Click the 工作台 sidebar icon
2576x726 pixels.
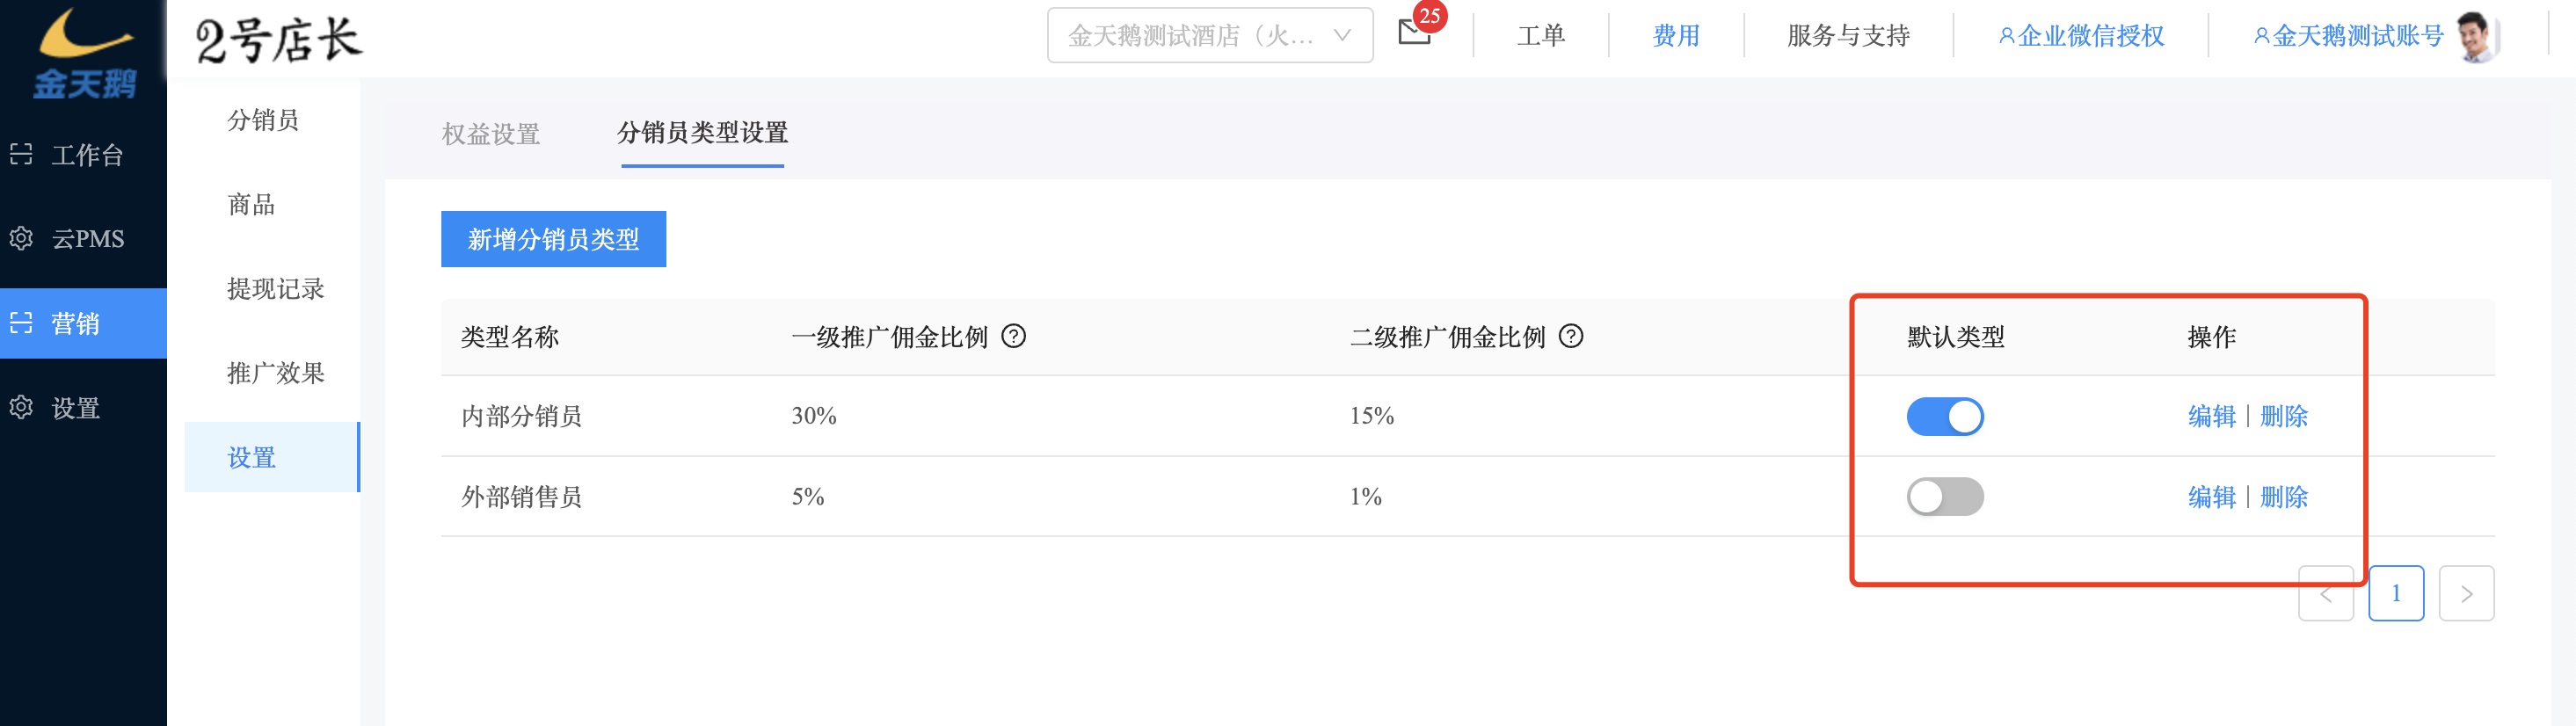pos(21,154)
